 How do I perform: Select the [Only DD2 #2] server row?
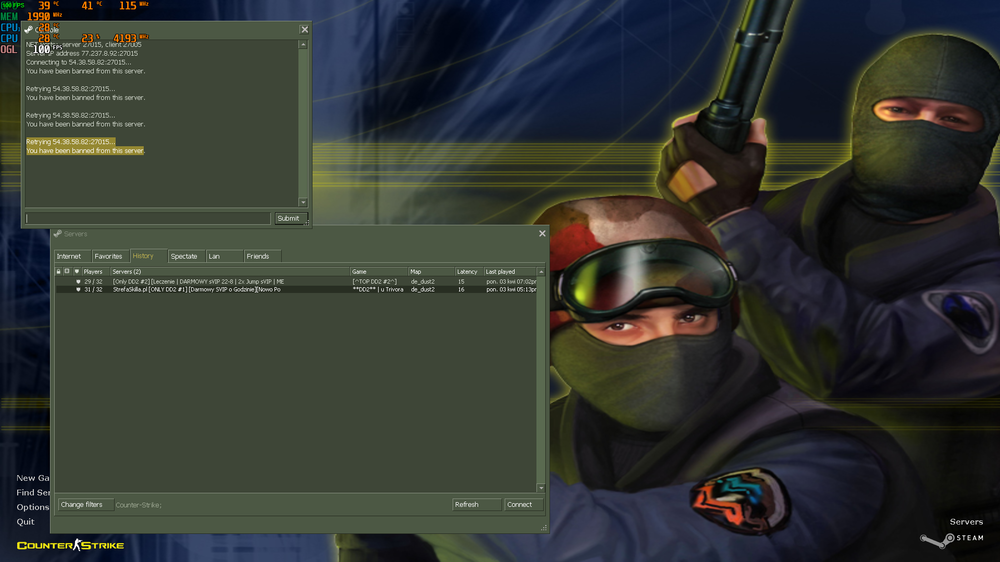point(296,281)
